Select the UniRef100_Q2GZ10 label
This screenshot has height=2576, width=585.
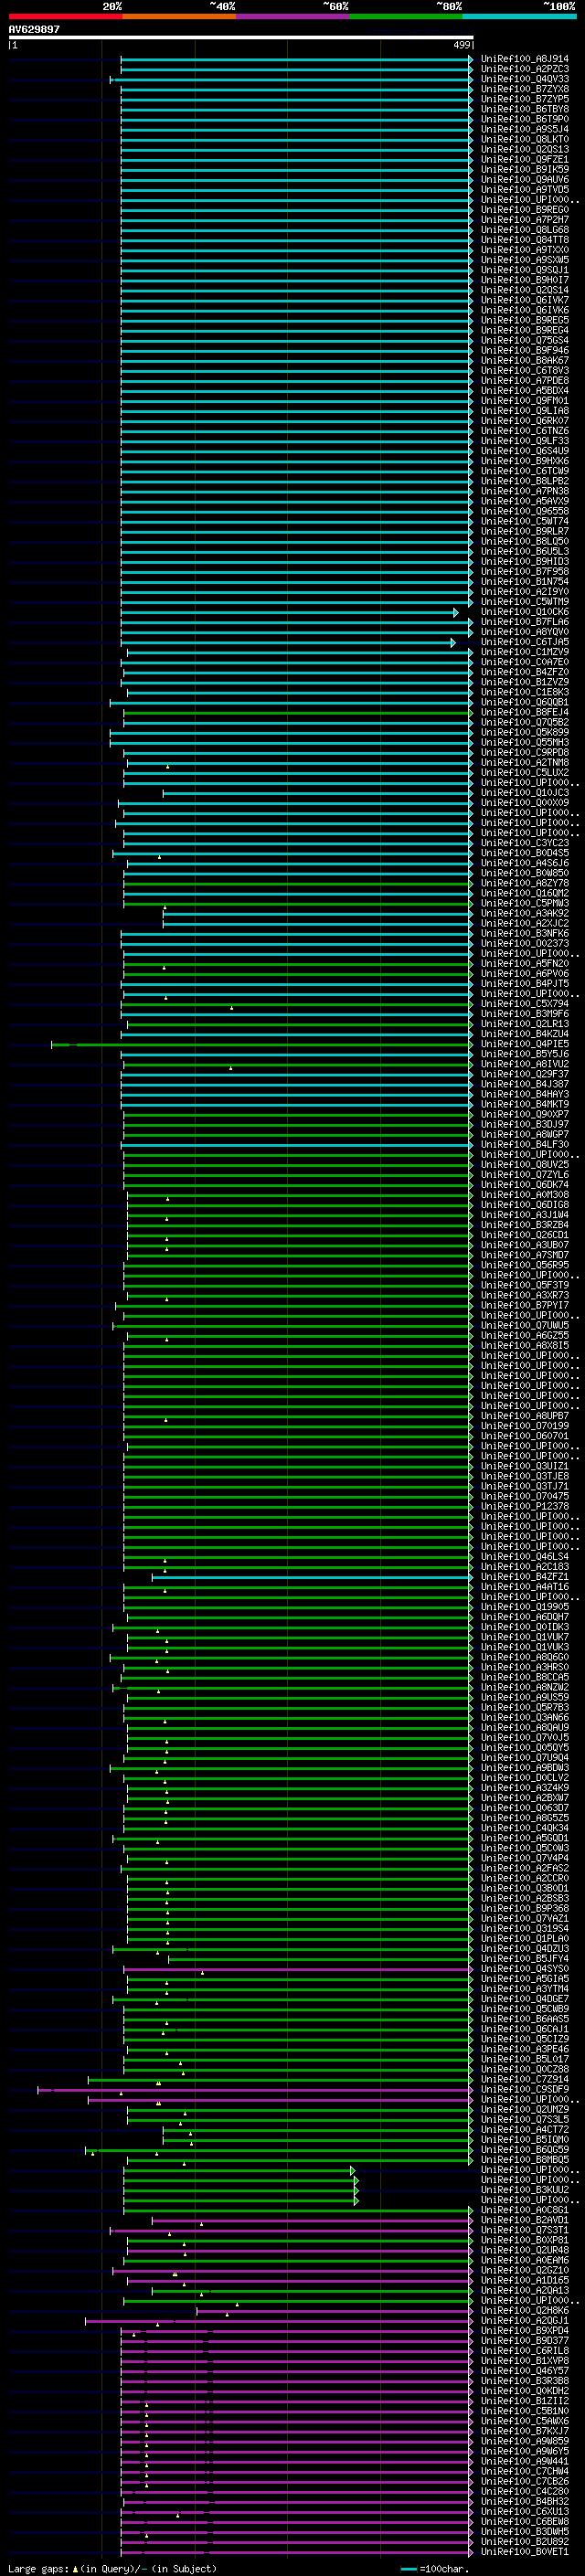524,2270
